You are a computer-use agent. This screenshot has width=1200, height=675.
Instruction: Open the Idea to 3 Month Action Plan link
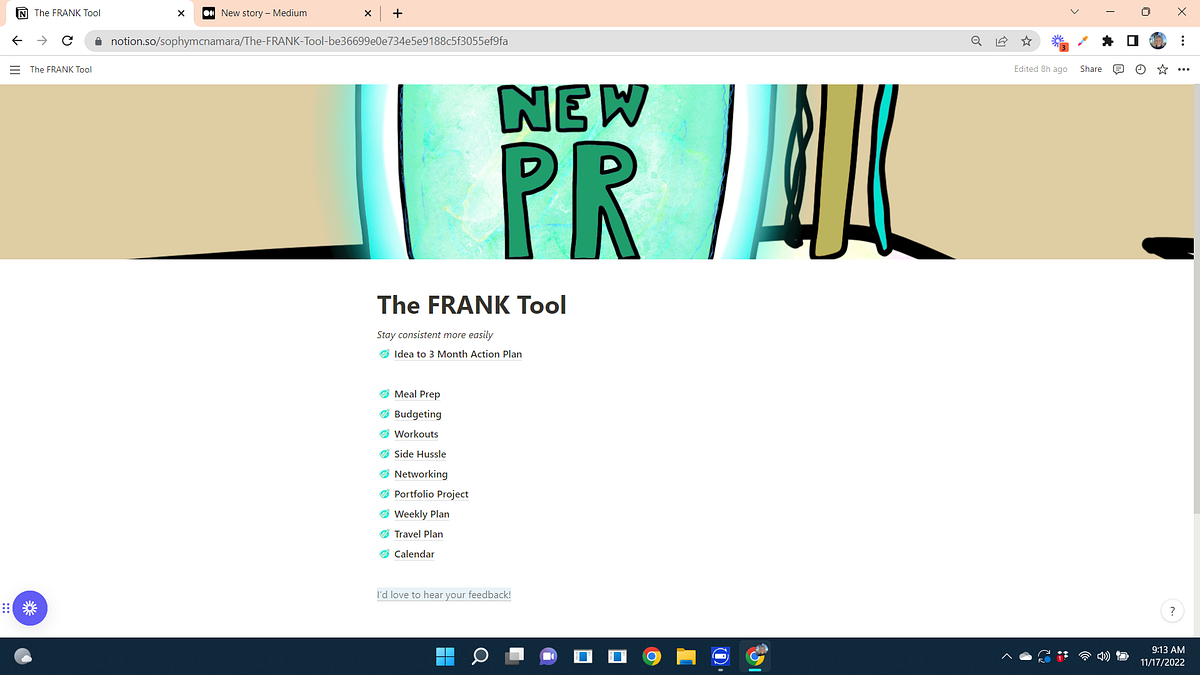coord(456,354)
